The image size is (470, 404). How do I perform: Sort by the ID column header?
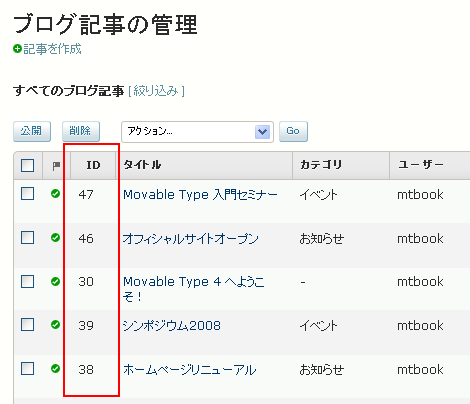93,165
